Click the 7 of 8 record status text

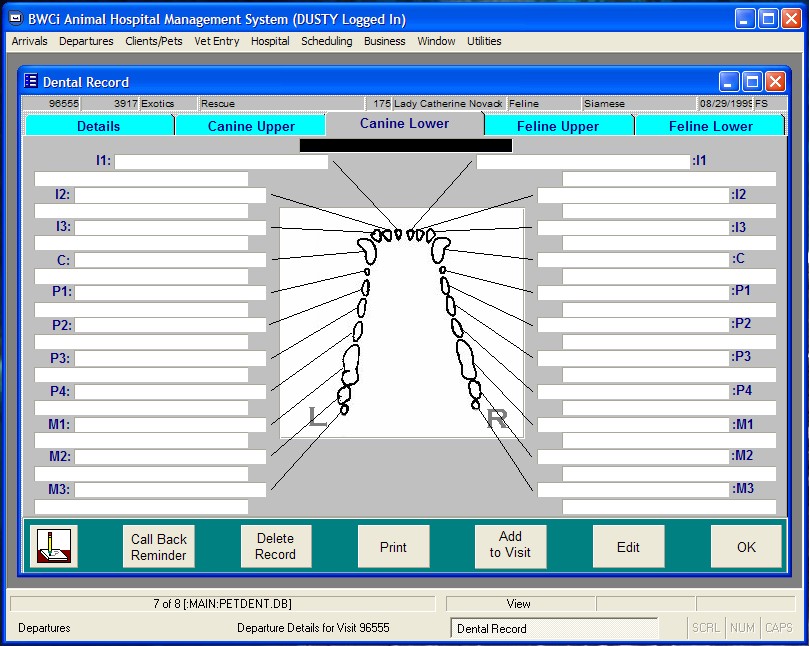222,604
